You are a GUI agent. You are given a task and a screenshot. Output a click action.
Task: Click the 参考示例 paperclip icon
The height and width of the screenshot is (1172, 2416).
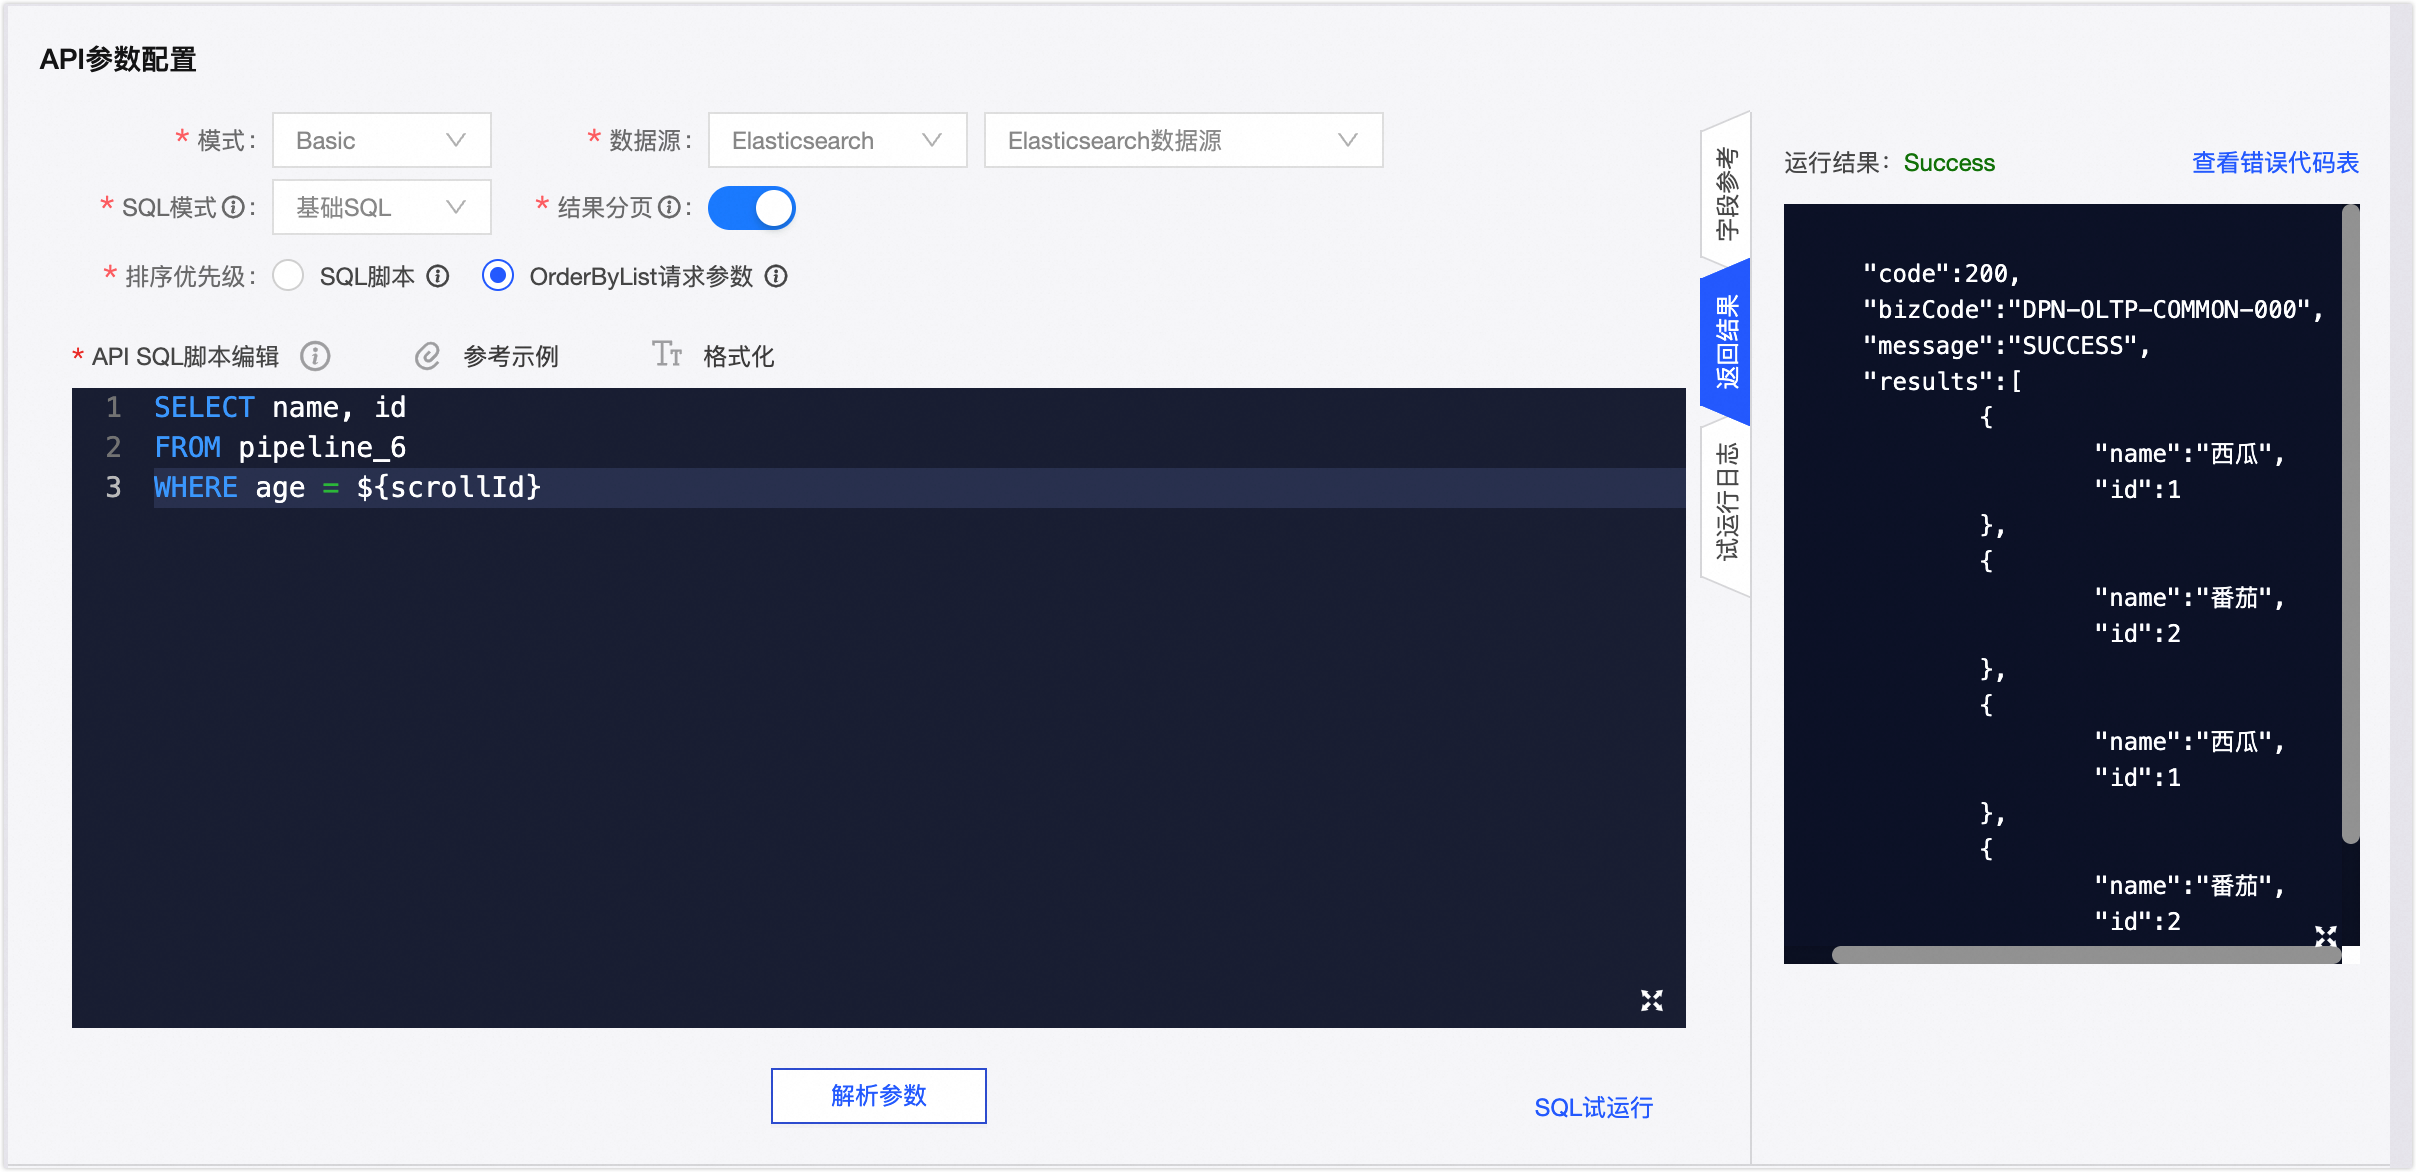pyautogui.click(x=428, y=356)
